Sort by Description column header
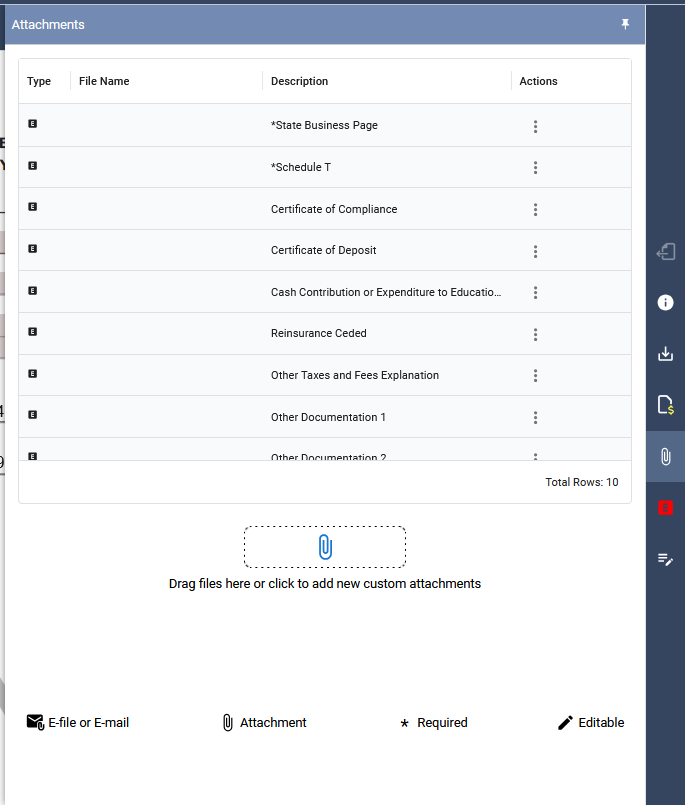 (299, 81)
